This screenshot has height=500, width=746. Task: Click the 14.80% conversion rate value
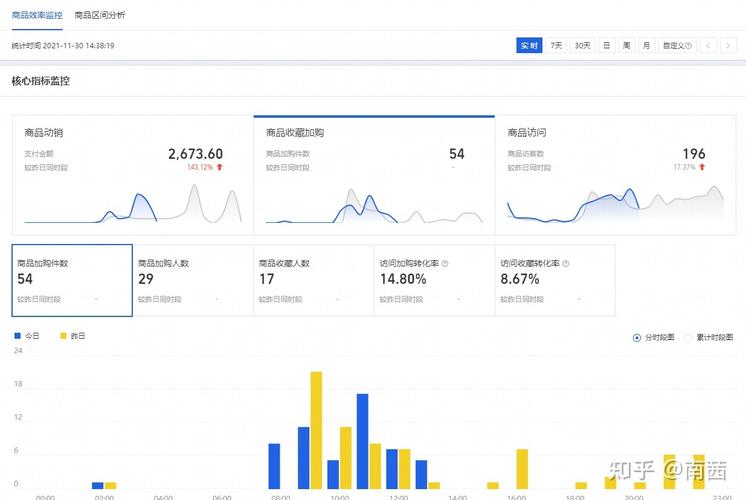[403, 279]
